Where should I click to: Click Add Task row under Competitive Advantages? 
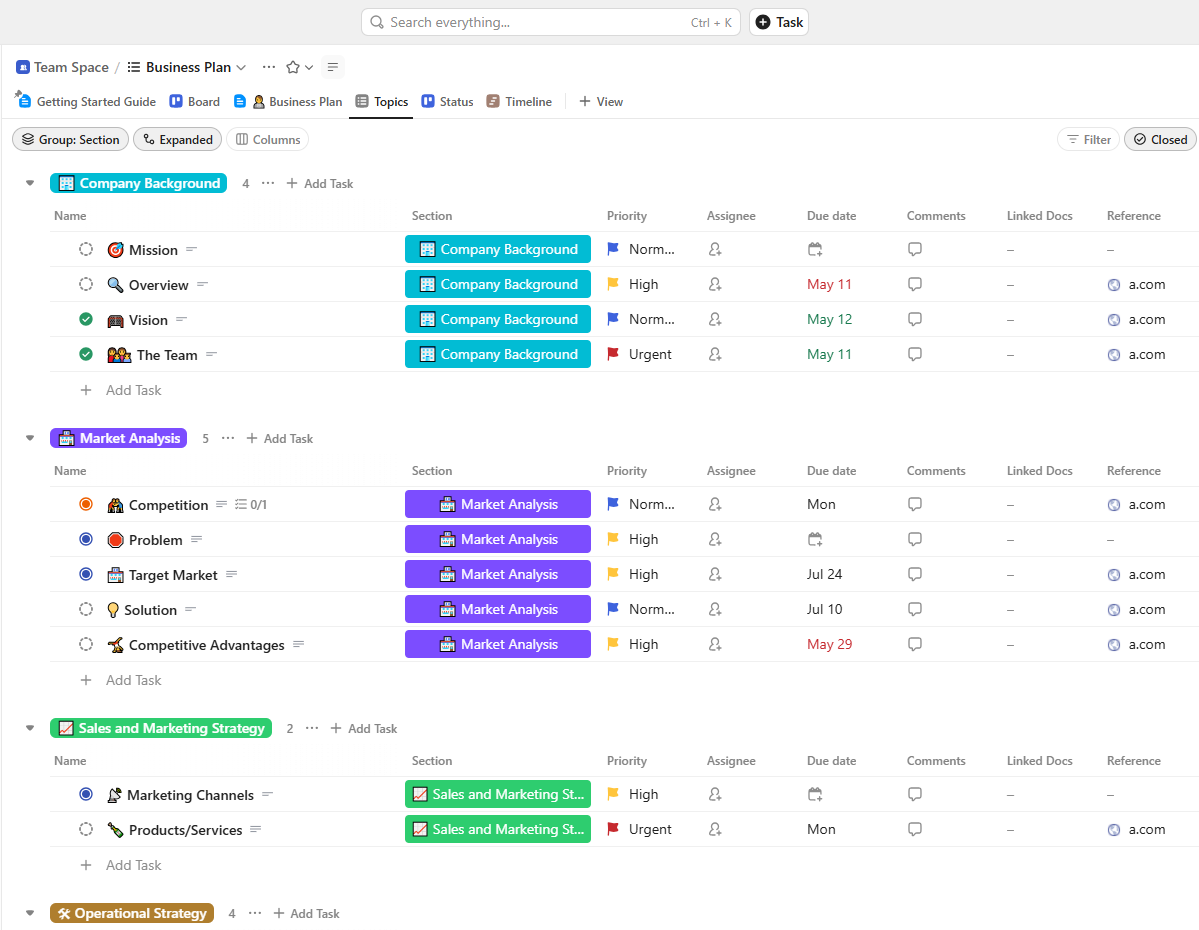[134, 680]
